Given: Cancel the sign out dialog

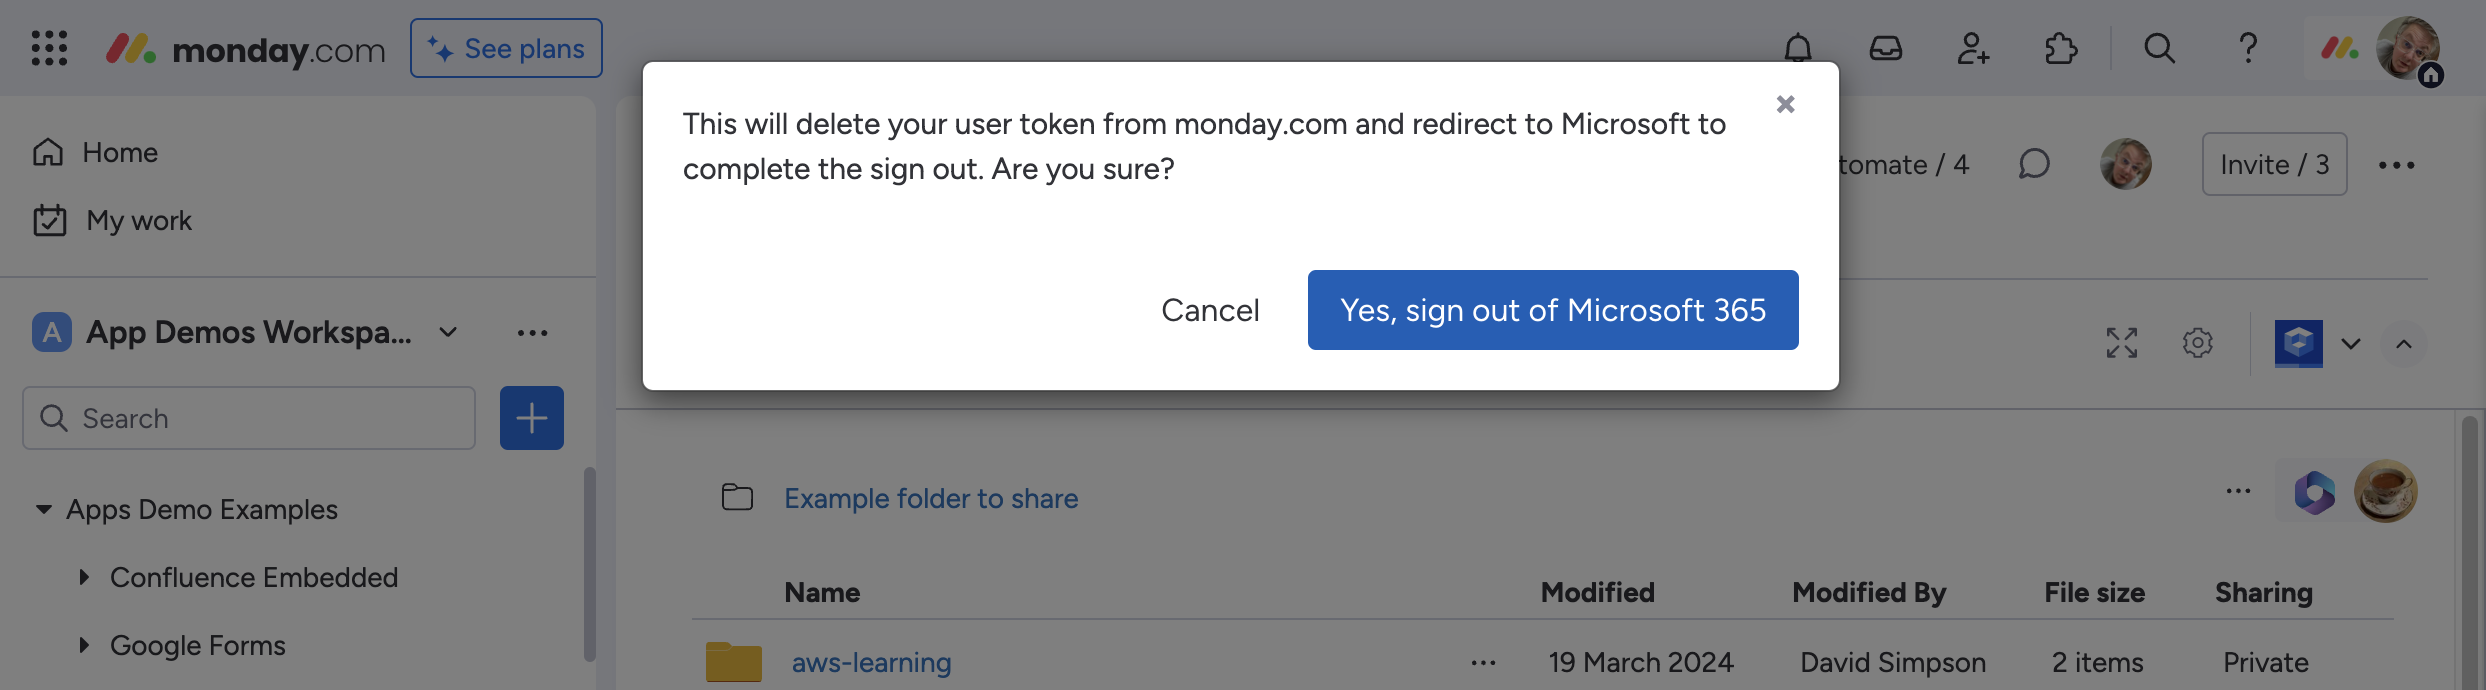Looking at the screenshot, I should (1210, 310).
